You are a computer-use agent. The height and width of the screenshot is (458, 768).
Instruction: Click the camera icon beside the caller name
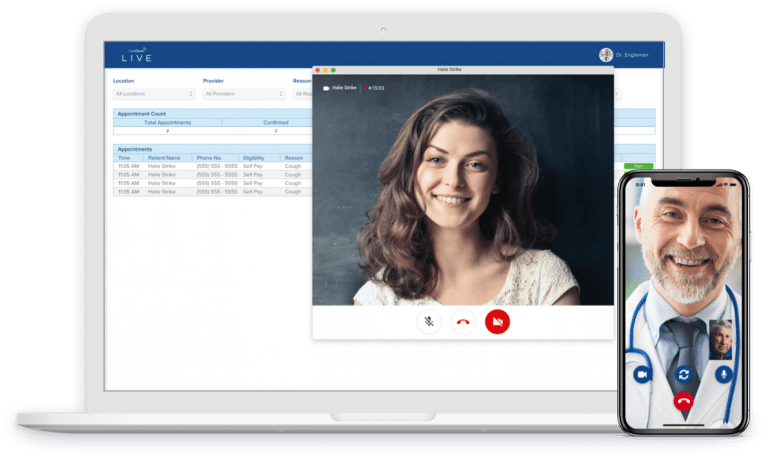tap(326, 88)
